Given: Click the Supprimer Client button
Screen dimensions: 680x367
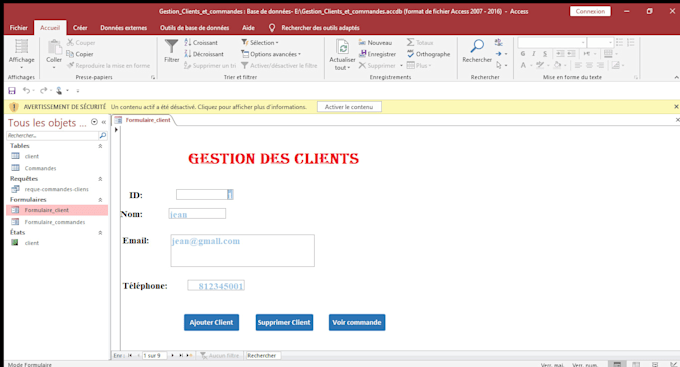Looking at the screenshot, I should click(x=284, y=322).
